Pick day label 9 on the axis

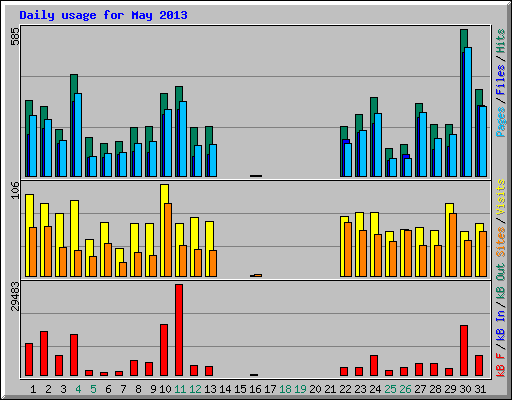pos(153,389)
